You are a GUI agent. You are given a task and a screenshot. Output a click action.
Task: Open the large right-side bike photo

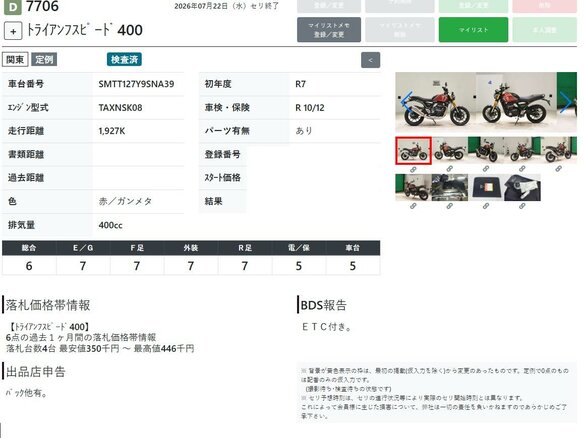(x=516, y=102)
